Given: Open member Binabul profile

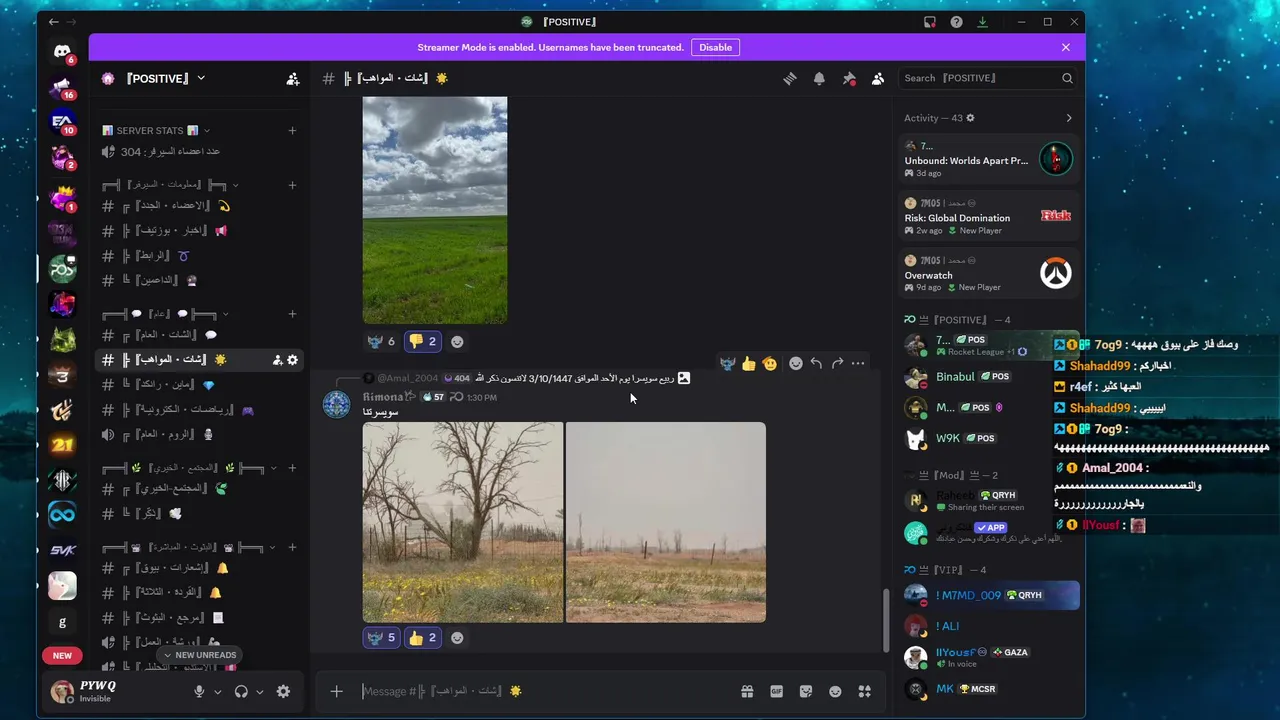Looking at the screenshot, I should (x=988, y=377).
